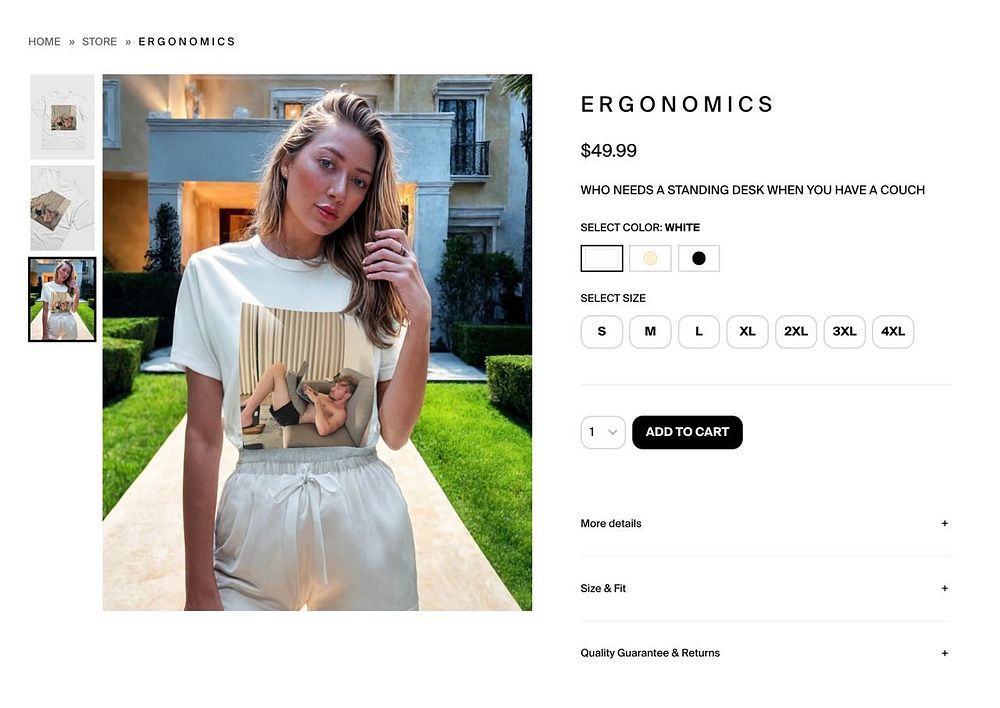Select the XL size button
Screen dimensions: 1000x708
point(747,332)
